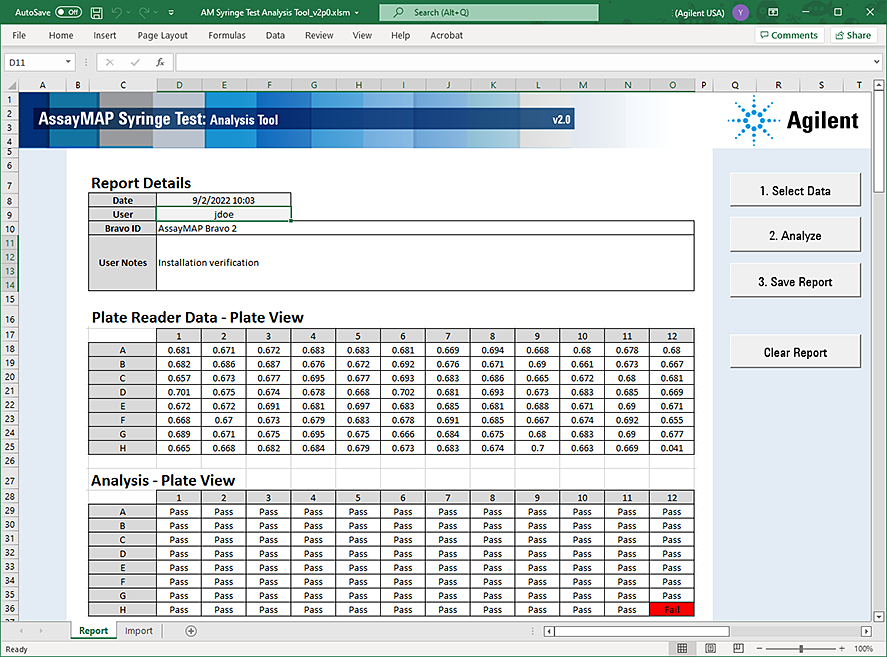Add a new sheet with the plus icon
Viewport: 887px width, 657px height.
191,631
